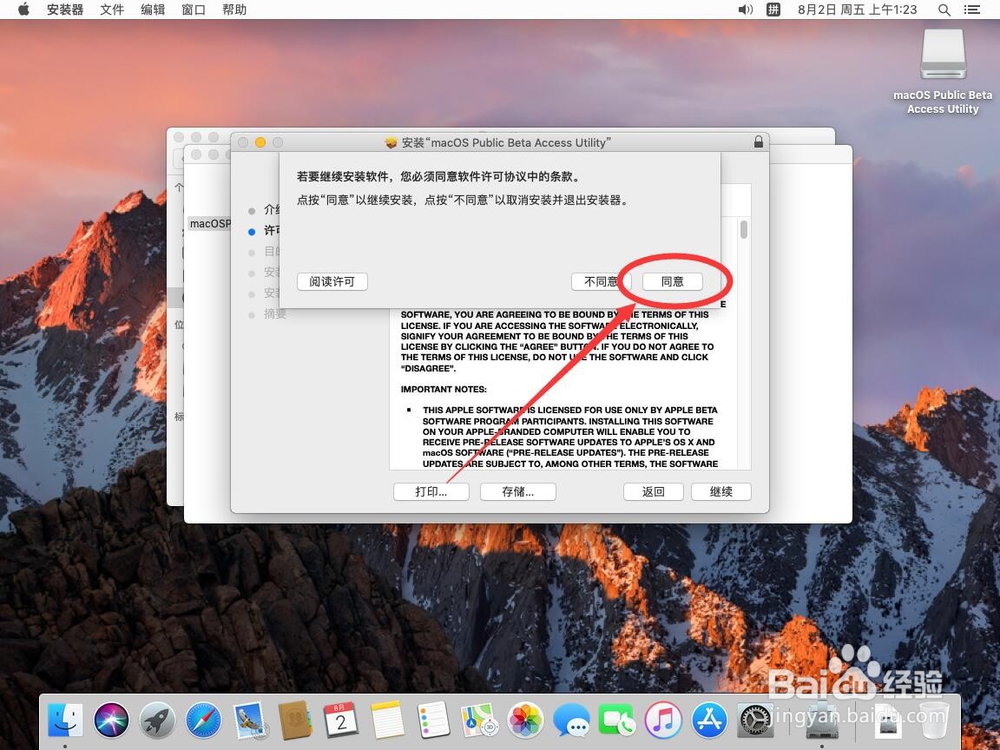Click the 阅读许可 button
This screenshot has width=1000, height=750.
coord(332,281)
